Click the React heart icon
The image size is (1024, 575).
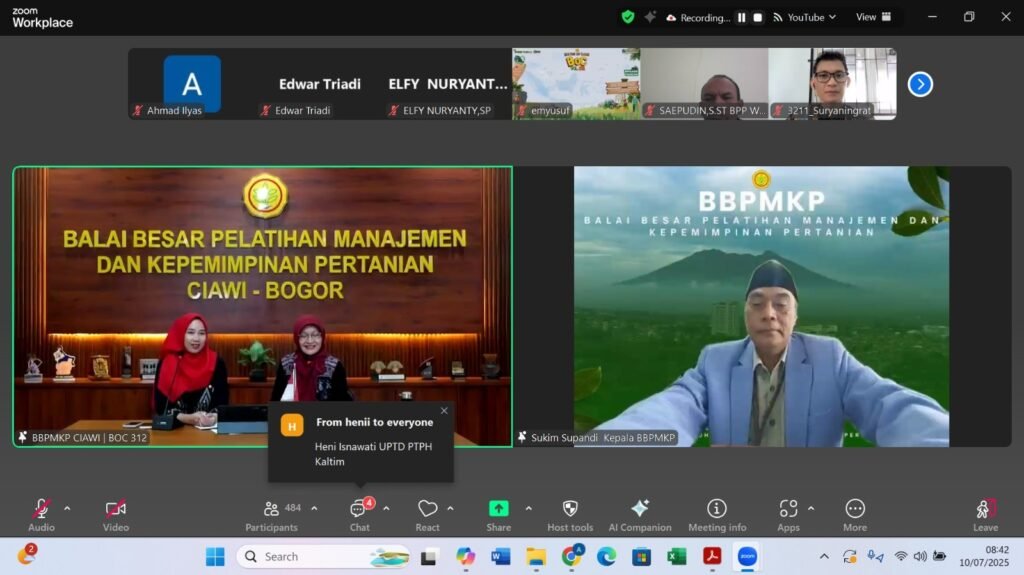tap(427, 509)
